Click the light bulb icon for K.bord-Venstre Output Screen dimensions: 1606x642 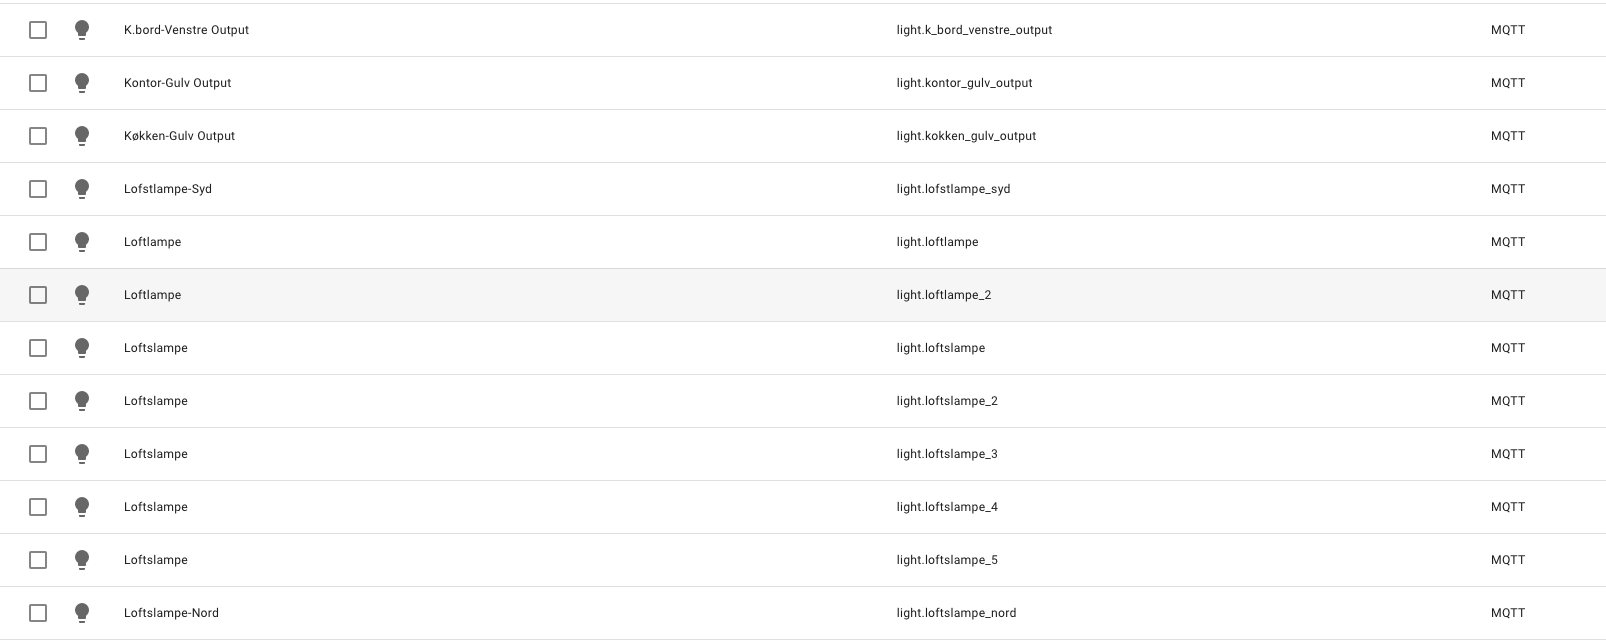(x=82, y=30)
